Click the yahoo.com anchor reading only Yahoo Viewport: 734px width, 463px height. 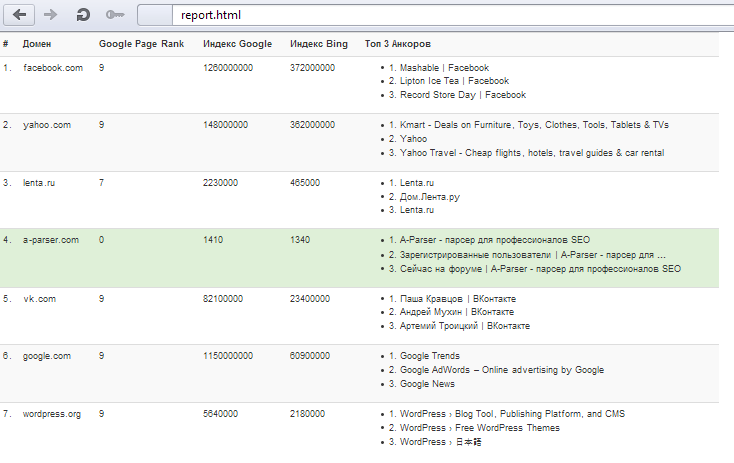pos(413,139)
